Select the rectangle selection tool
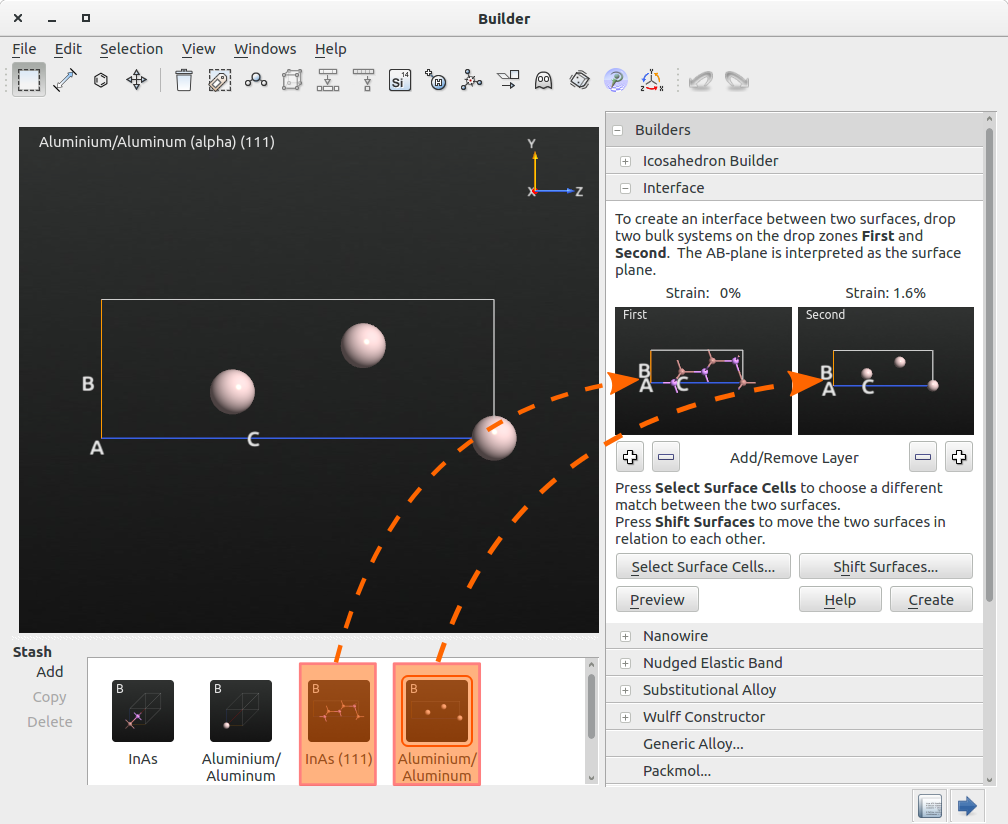1008x824 pixels. pos(28,80)
